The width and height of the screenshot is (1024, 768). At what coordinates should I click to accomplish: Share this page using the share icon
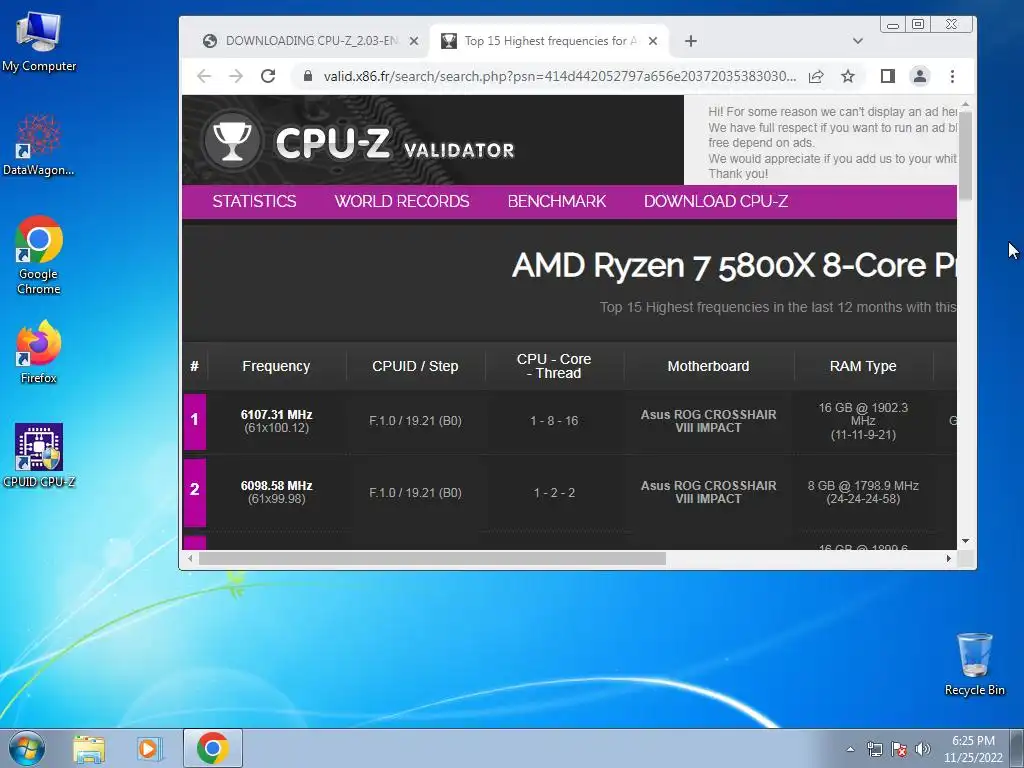click(x=816, y=76)
